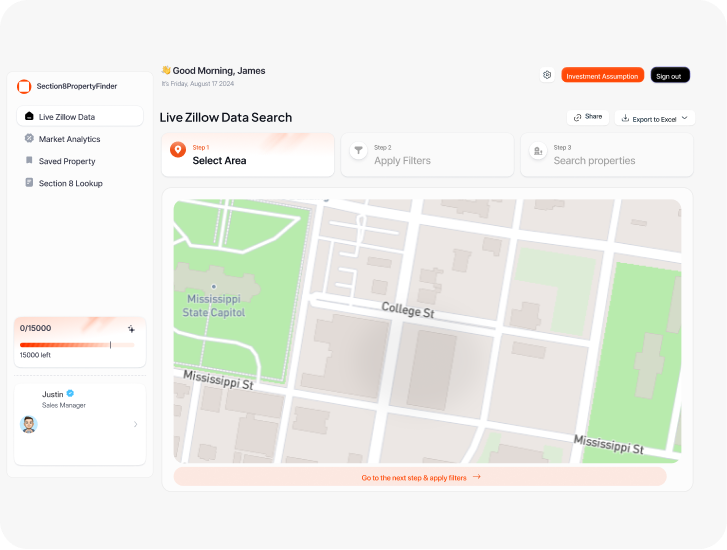Click the building icon in Step 3
Viewport: 727px width, 550px height.
click(538, 151)
